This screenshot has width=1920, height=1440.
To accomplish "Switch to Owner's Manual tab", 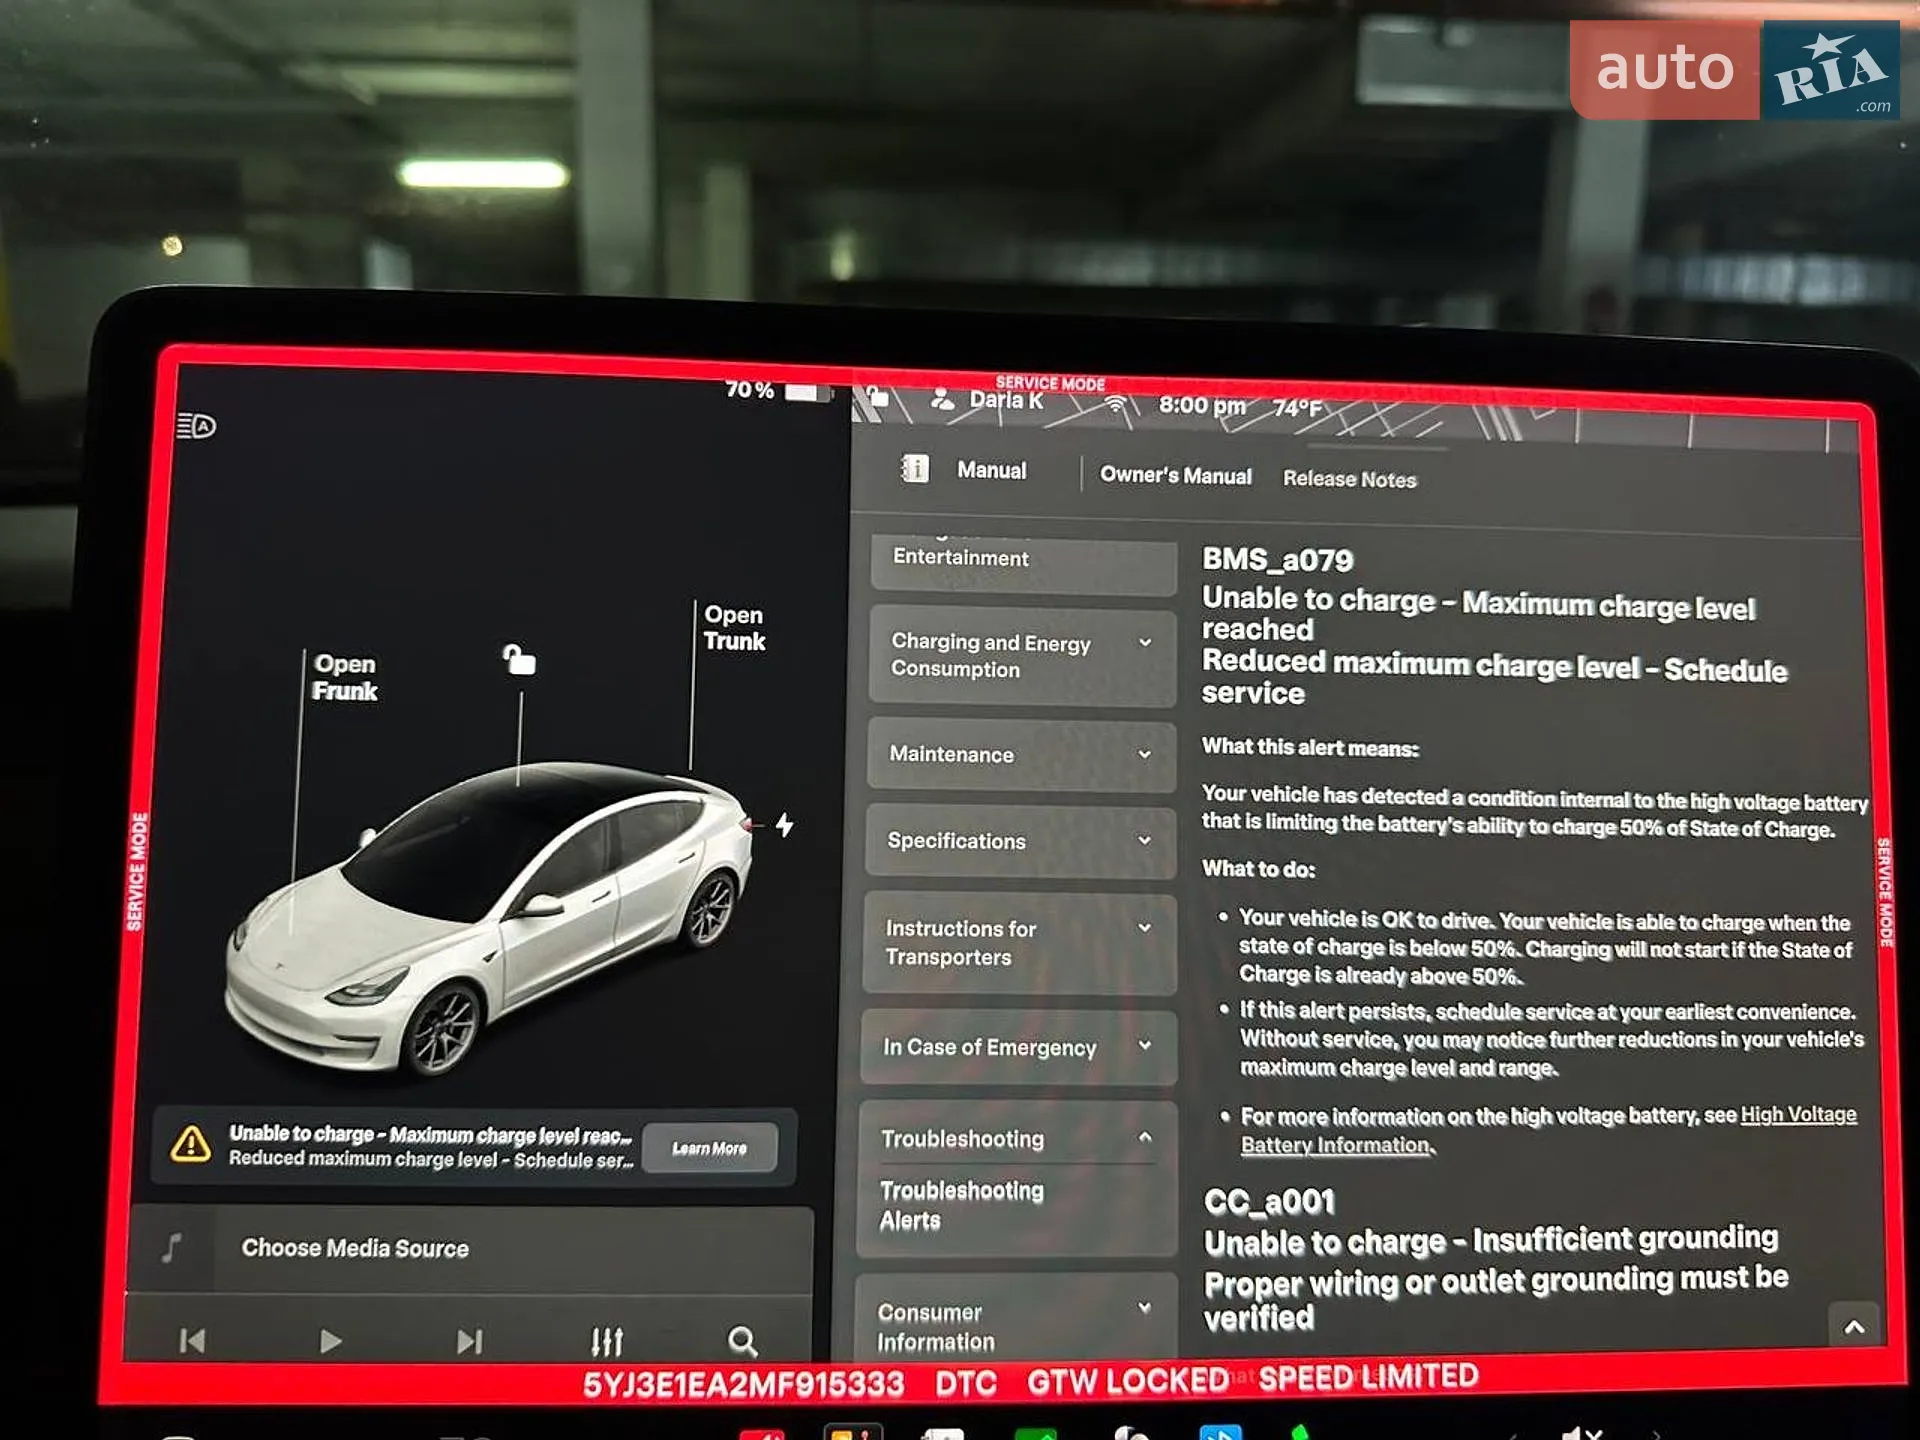I will 1176,475.
